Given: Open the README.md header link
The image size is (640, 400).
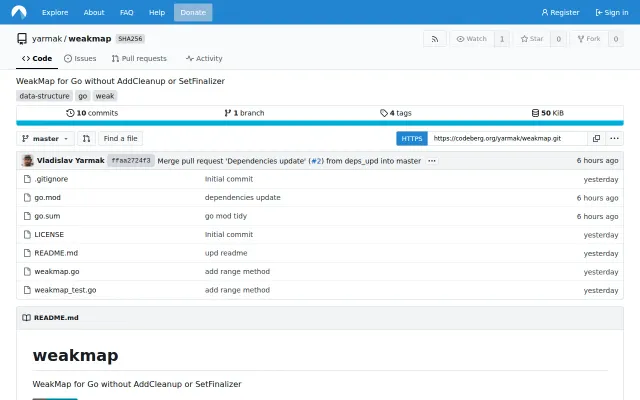Looking at the screenshot, I should coord(56,318).
